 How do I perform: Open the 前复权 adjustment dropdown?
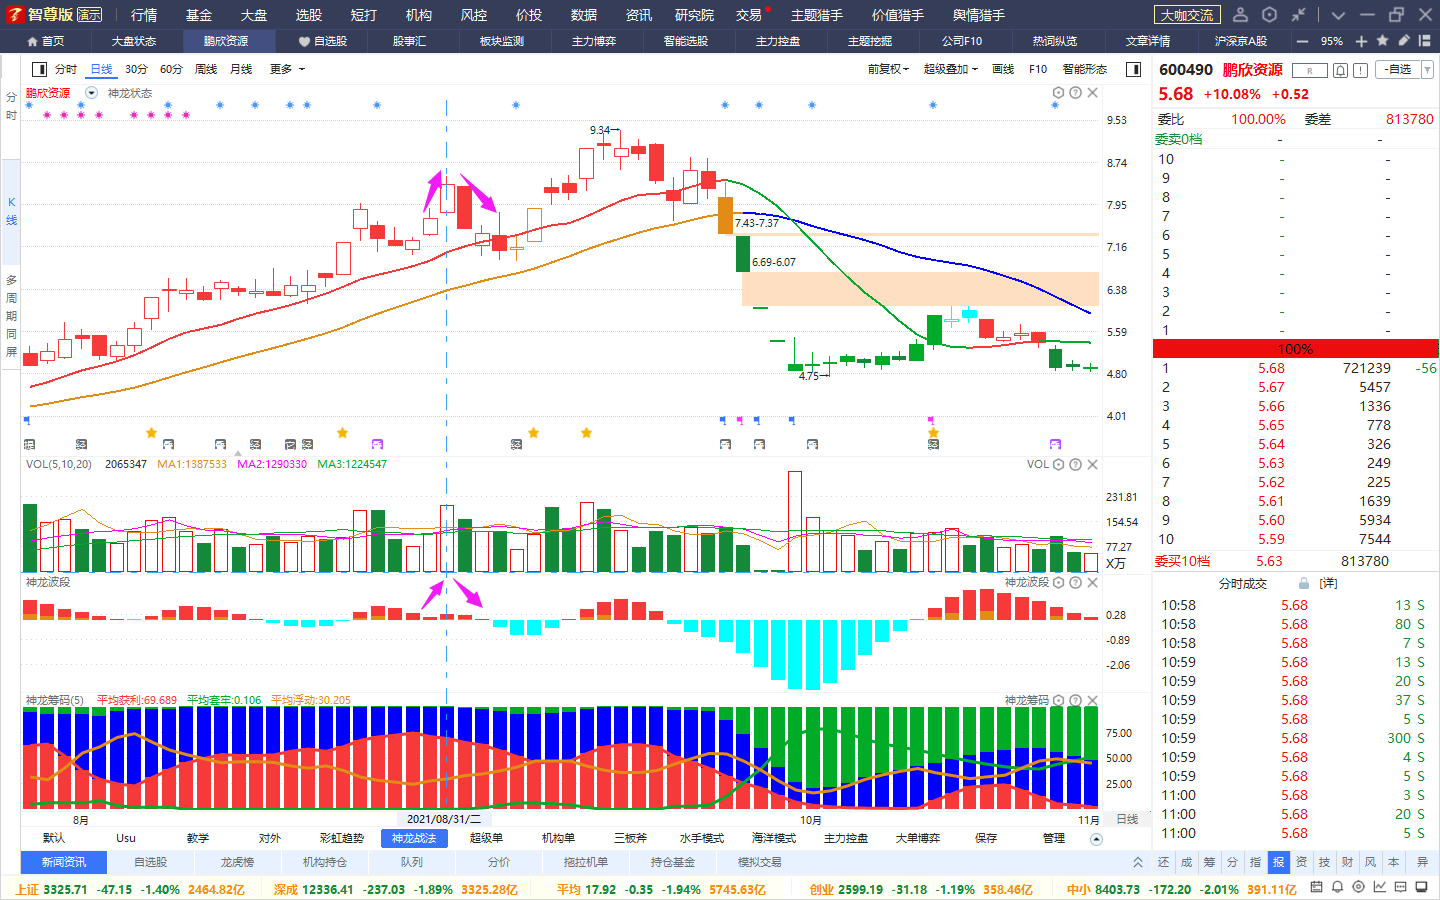pyautogui.click(x=888, y=69)
